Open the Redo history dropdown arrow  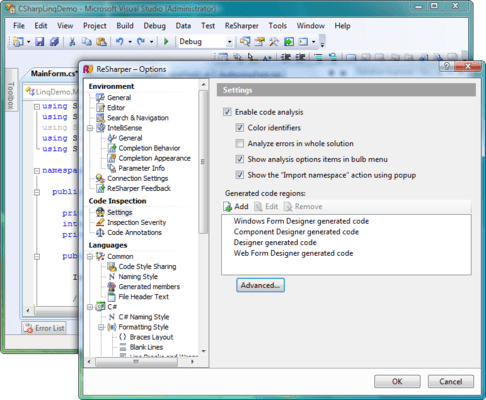click(151, 42)
